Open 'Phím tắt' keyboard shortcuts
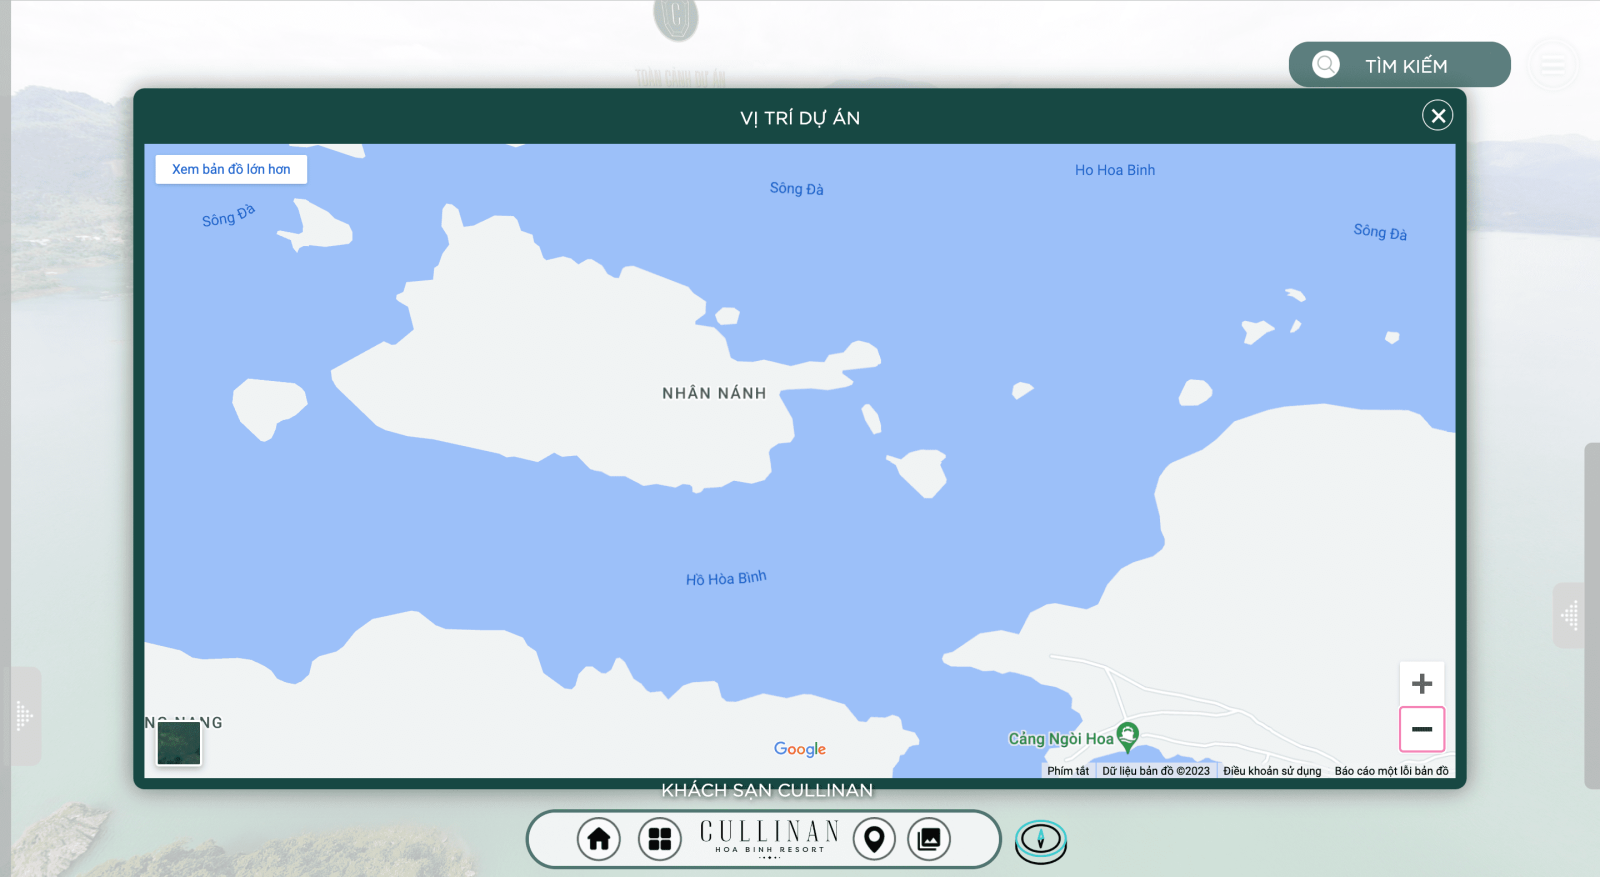 click(1068, 771)
